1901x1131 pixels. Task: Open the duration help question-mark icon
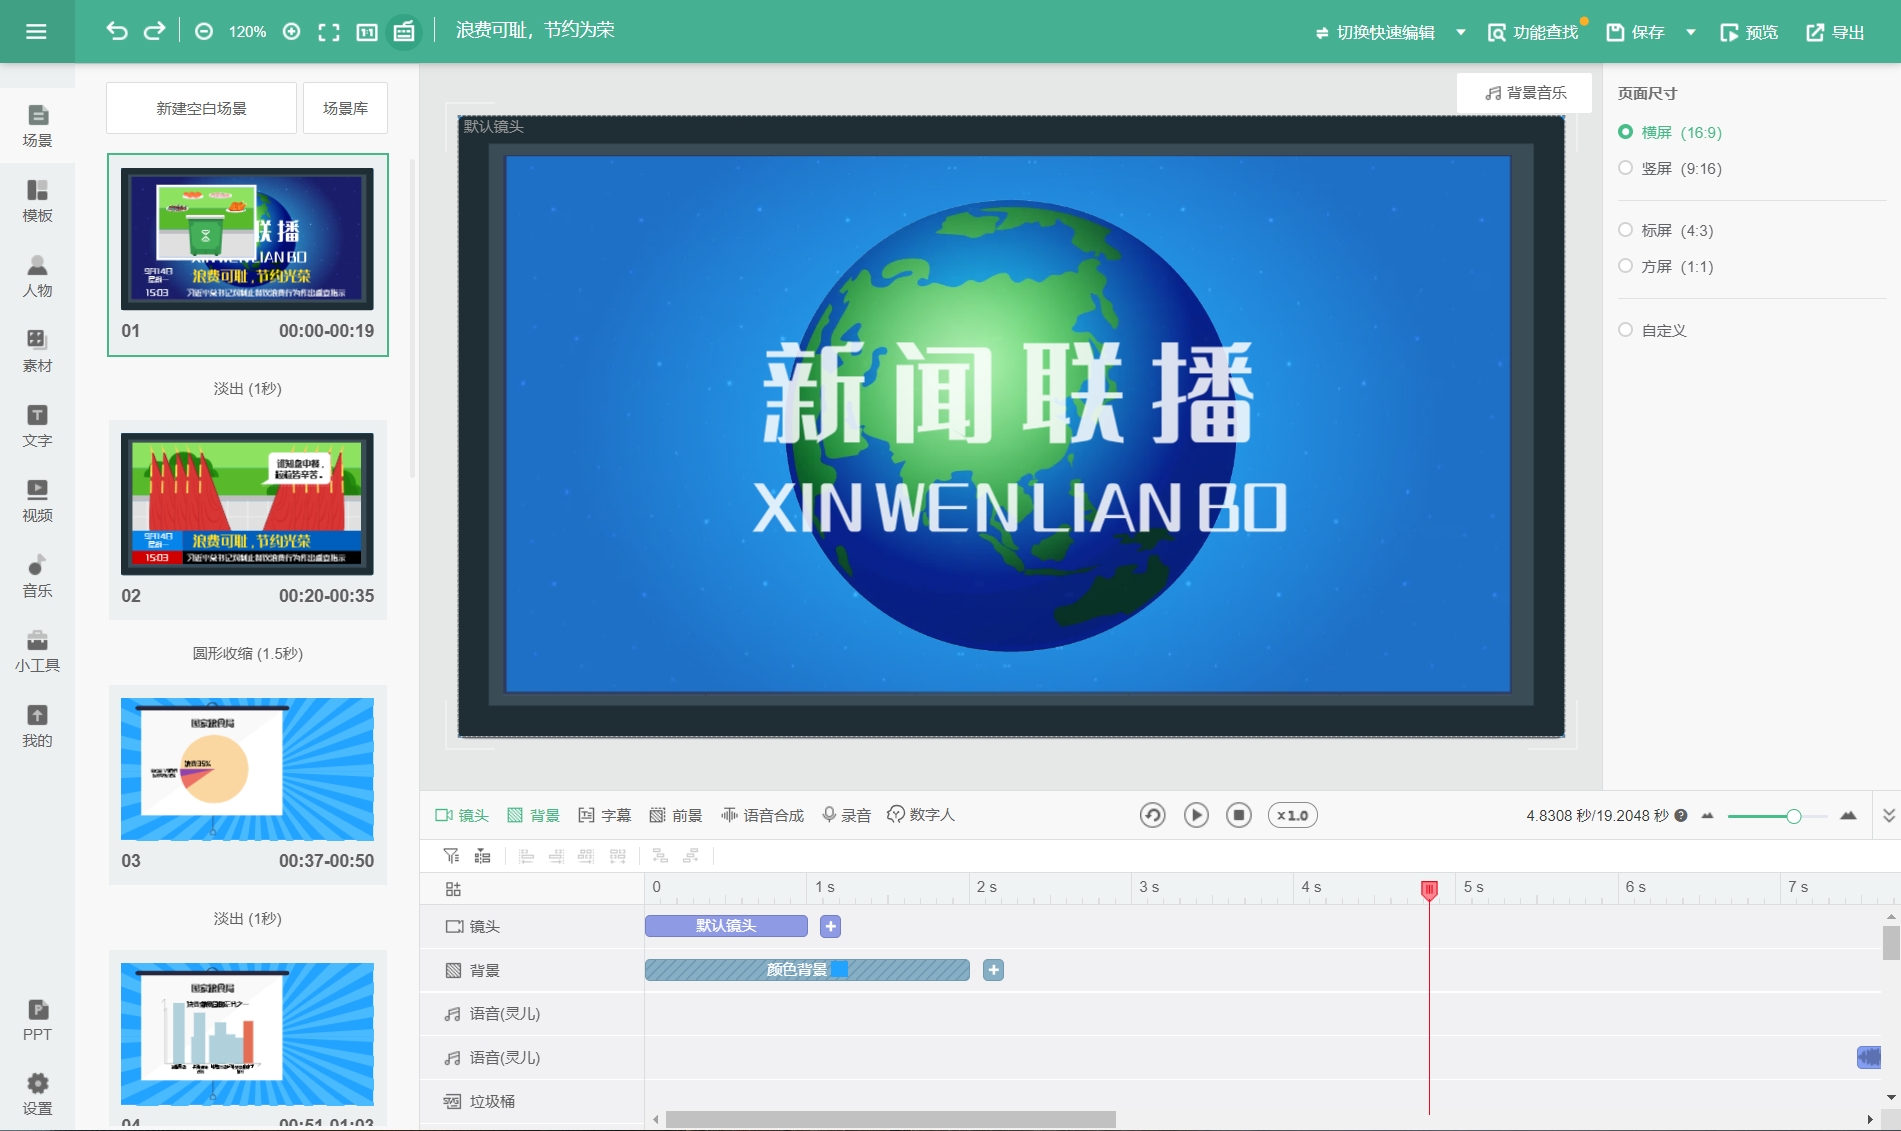point(1681,815)
